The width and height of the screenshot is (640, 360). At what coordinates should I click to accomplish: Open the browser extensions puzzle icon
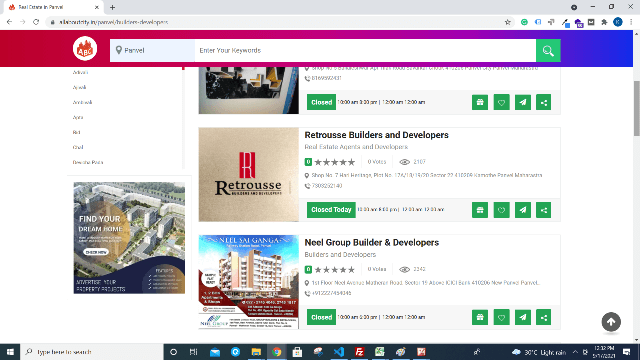(x=604, y=22)
